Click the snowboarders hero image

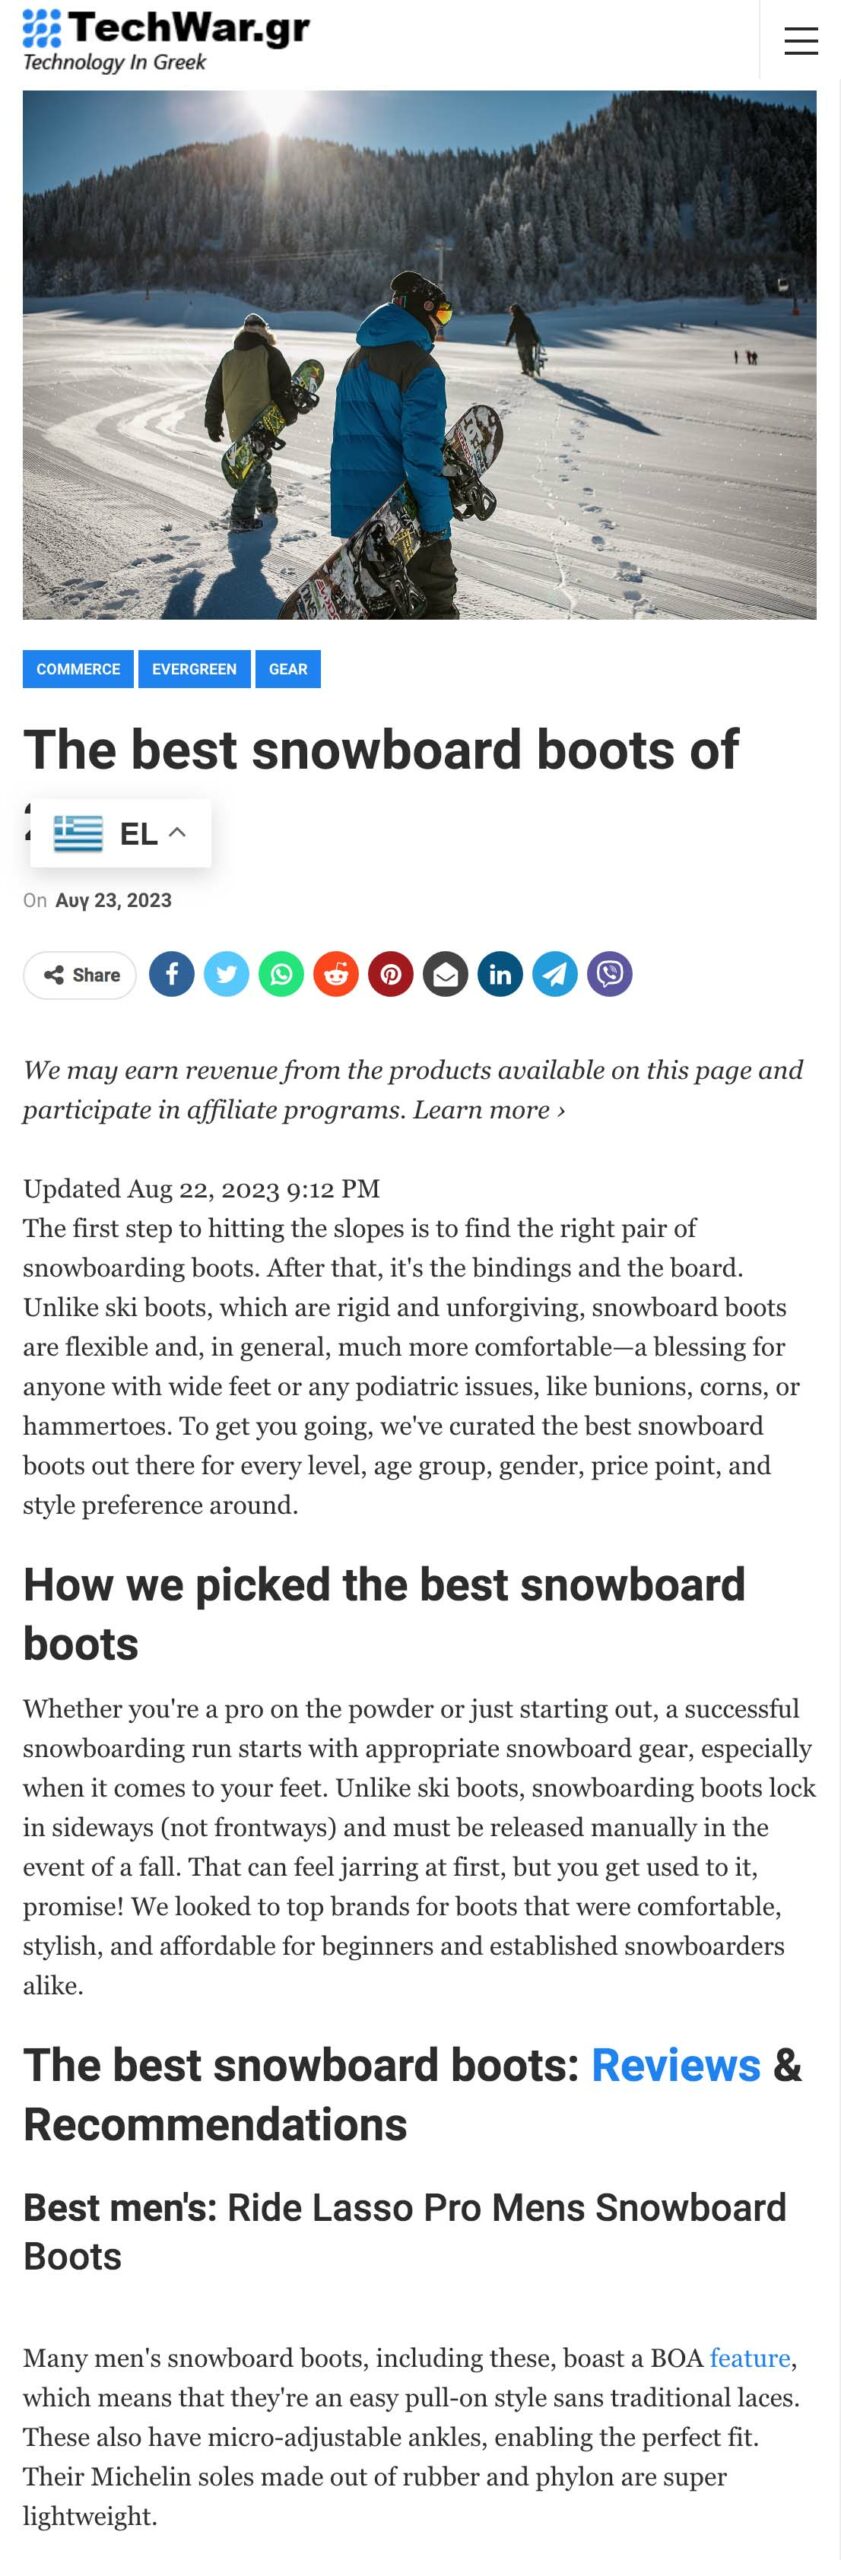pyautogui.click(x=419, y=355)
